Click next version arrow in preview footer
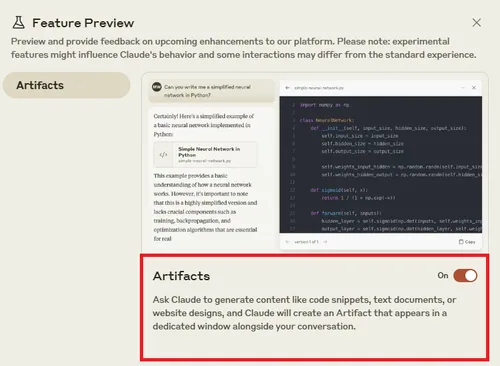The image size is (500, 366). 325,242
